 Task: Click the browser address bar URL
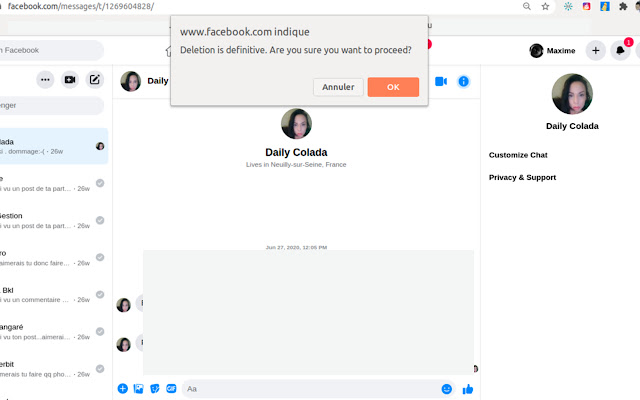click(x=81, y=6)
